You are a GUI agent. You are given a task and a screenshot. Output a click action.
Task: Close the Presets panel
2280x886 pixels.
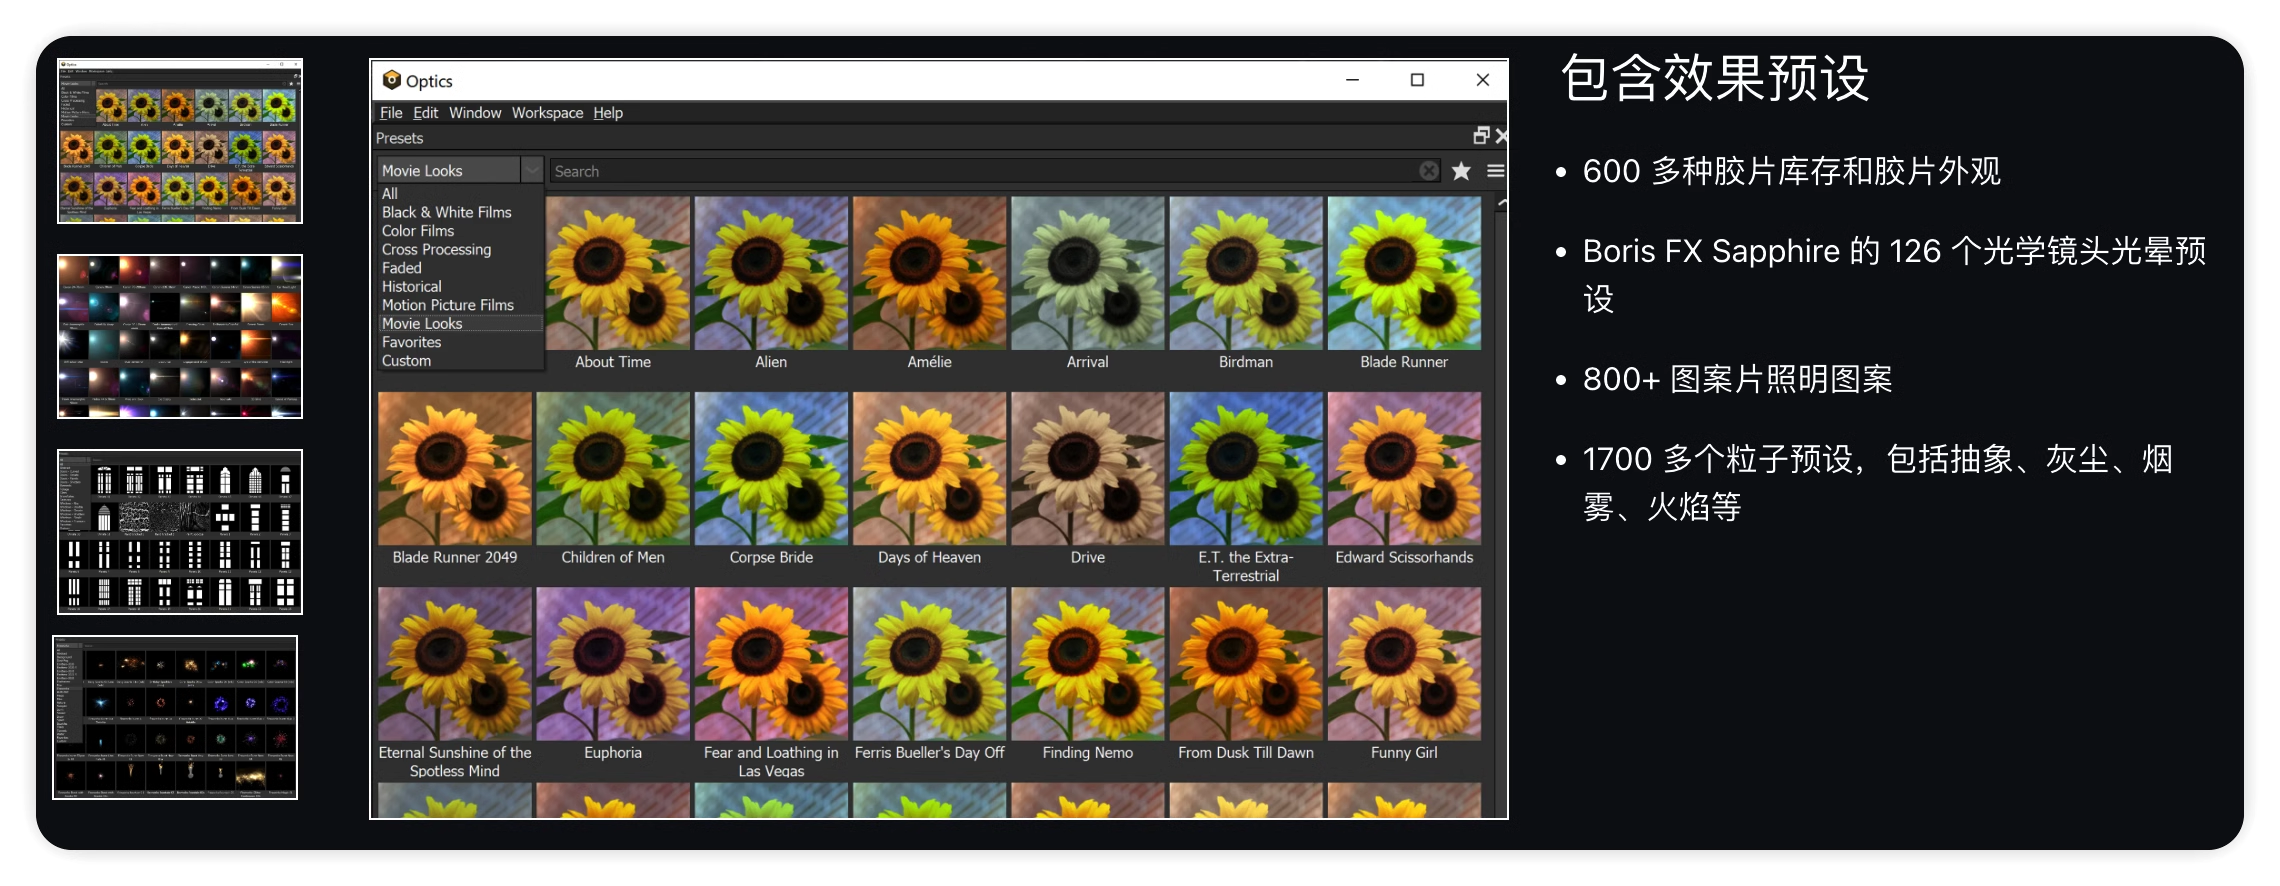tap(1500, 136)
